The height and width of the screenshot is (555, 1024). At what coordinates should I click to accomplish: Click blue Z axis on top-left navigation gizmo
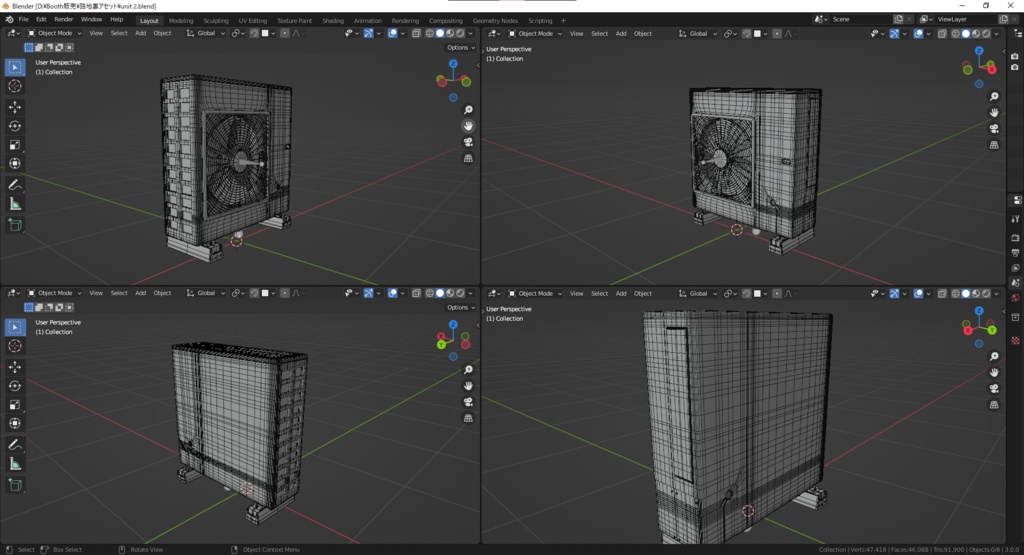coord(453,63)
